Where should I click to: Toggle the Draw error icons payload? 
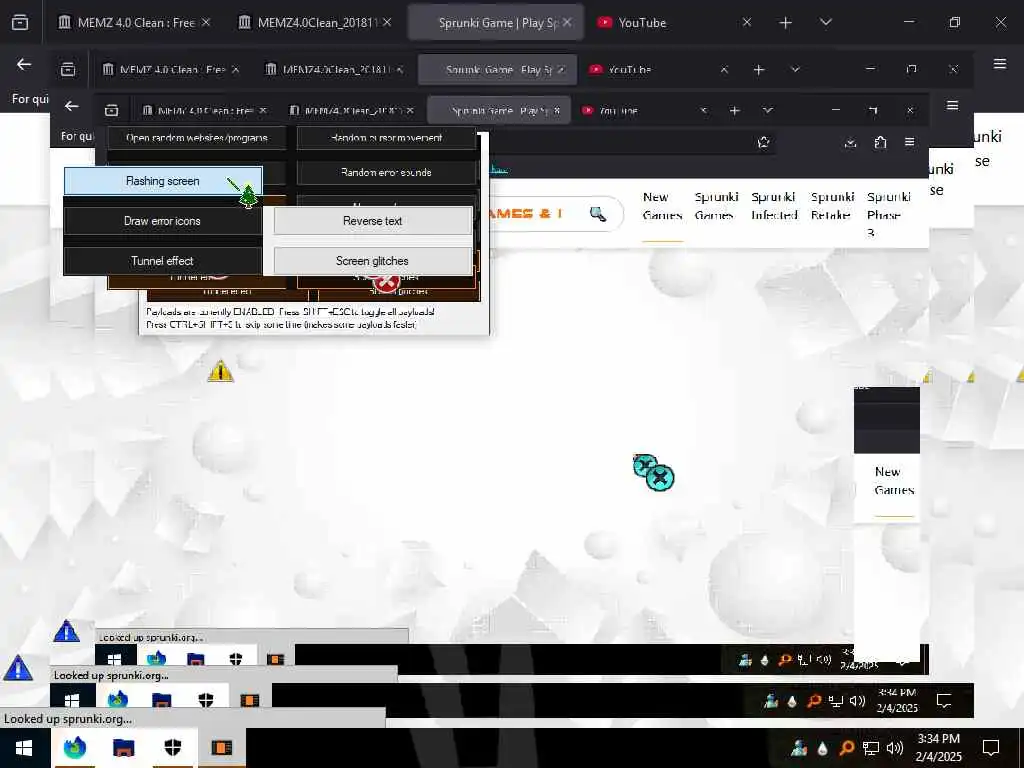[163, 221]
